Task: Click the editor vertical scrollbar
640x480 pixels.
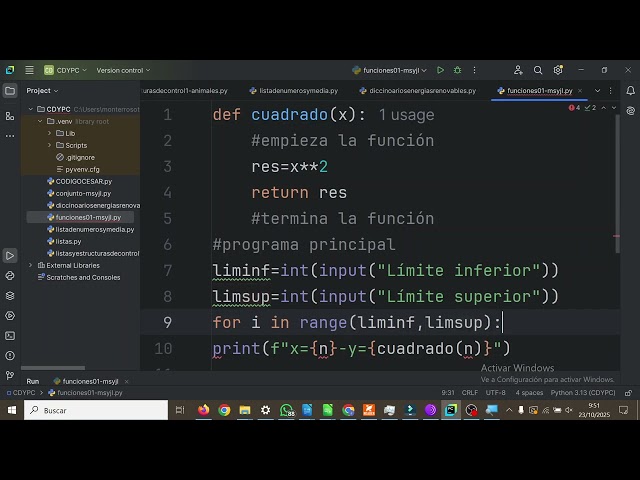Action: [617, 184]
